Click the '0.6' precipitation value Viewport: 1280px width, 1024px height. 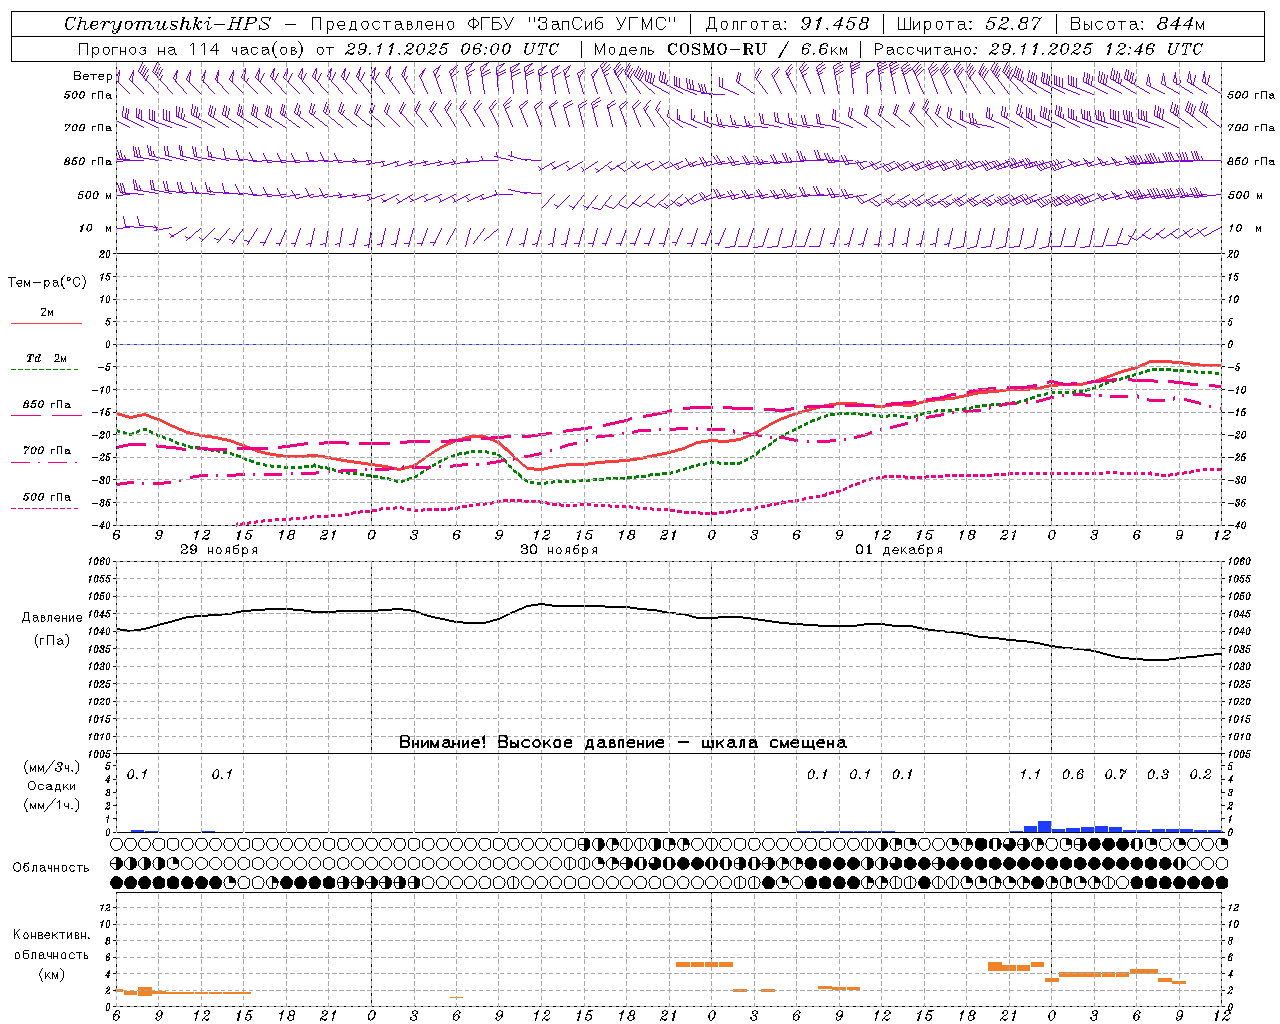(1073, 774)
